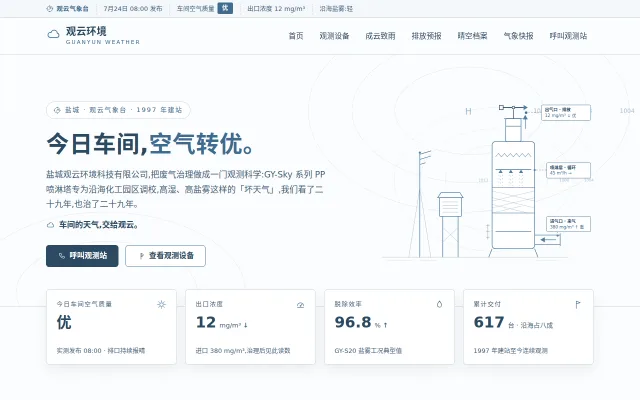640x400 pixels.
Task: Click the station icon before 观云气象台
Action: (49, 9)
